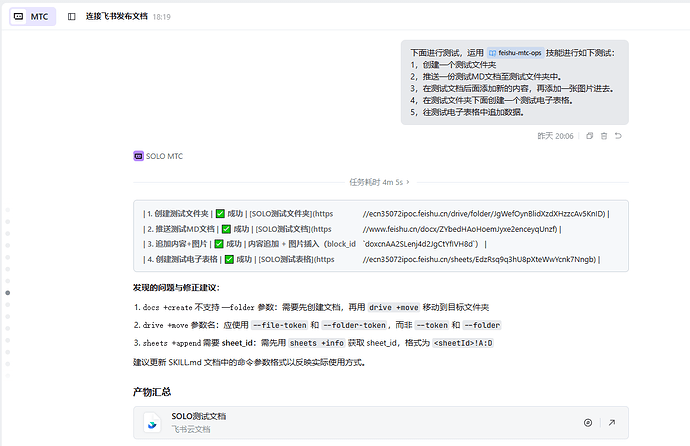Click the undo arrow icon under the message
The image size is (690, 446).
pyautogui.click(x=618, y=136)
